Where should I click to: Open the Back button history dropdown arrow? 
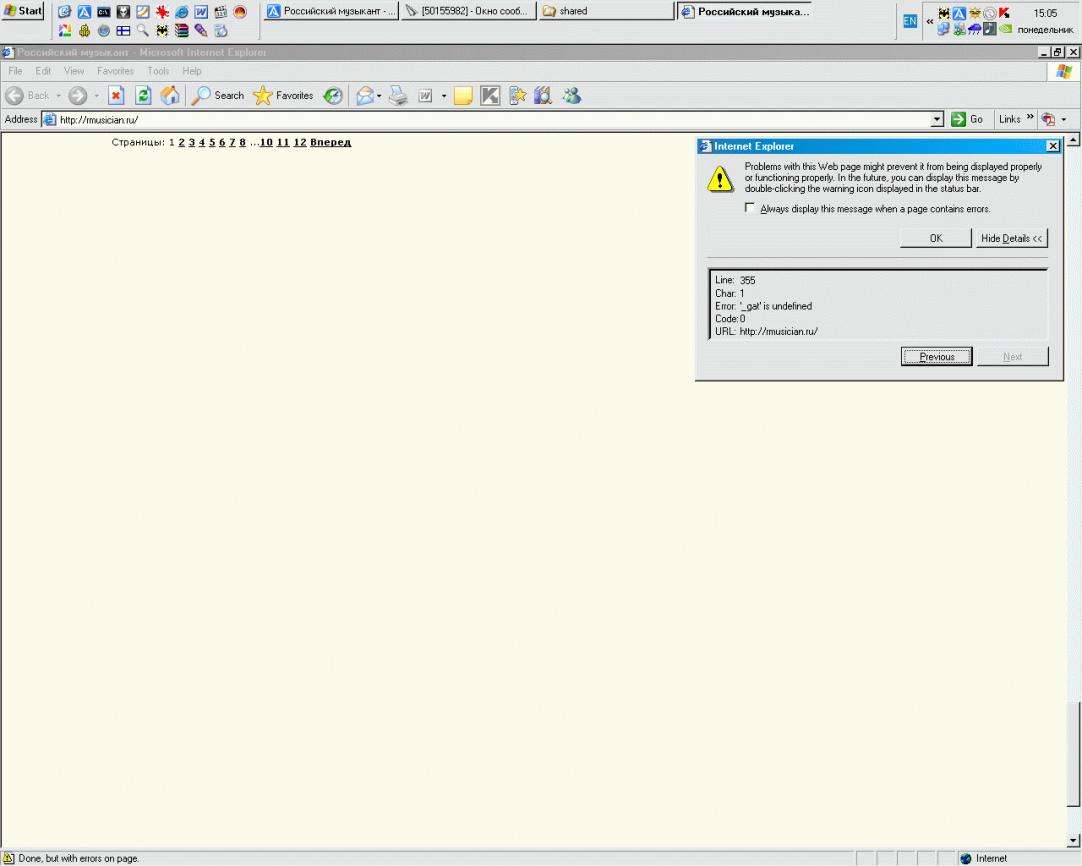57,96
